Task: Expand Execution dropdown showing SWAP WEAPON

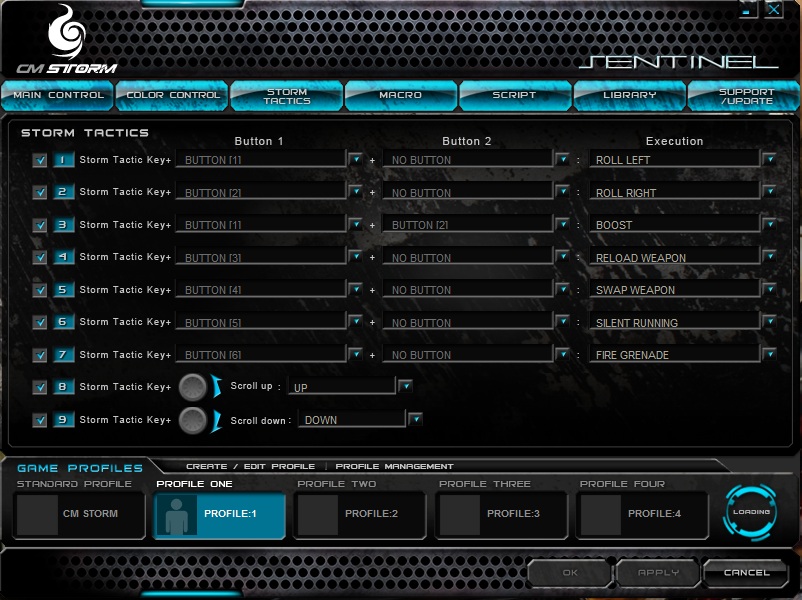Action: click(769, 289)
